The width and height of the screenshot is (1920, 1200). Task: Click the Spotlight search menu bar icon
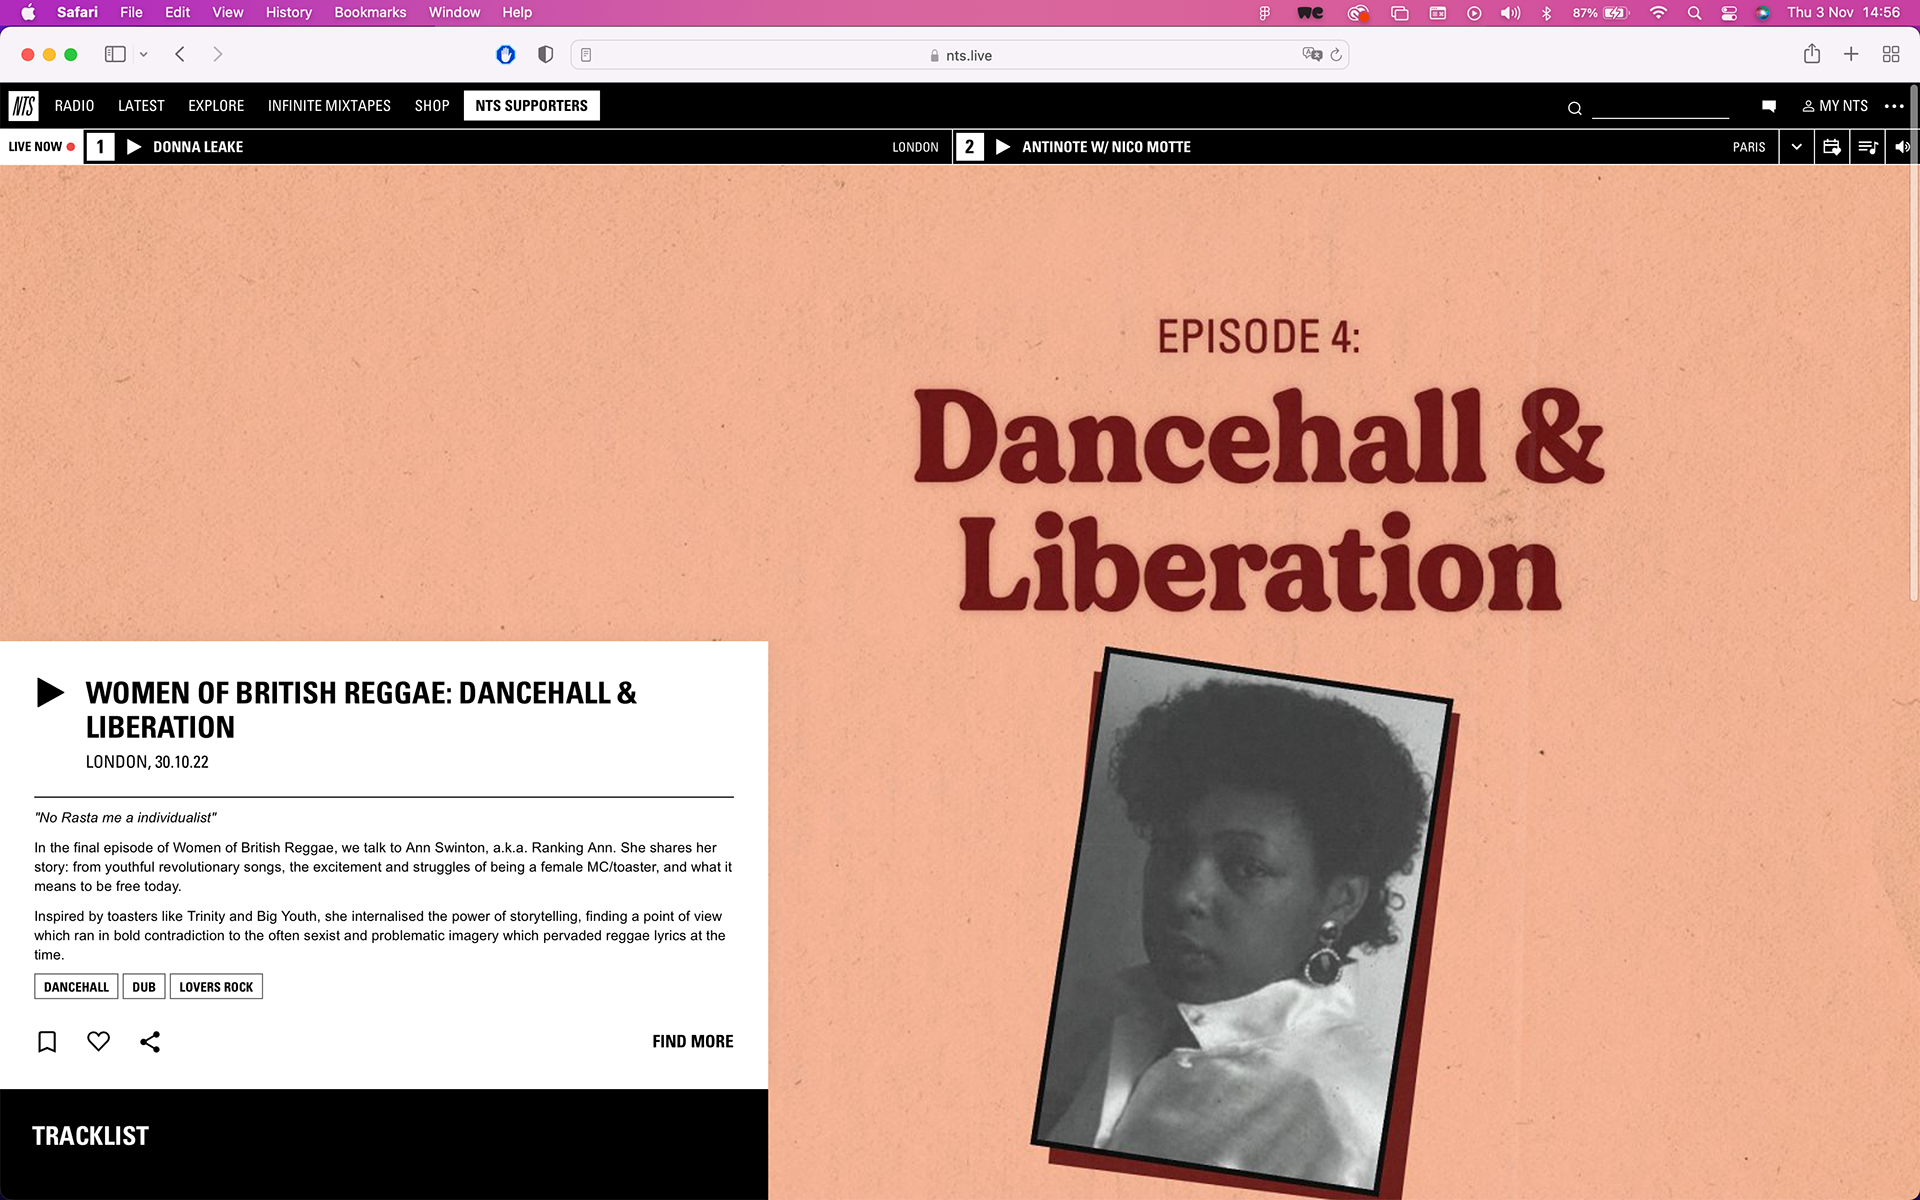pyautogui.click(x=1694, y=13)
